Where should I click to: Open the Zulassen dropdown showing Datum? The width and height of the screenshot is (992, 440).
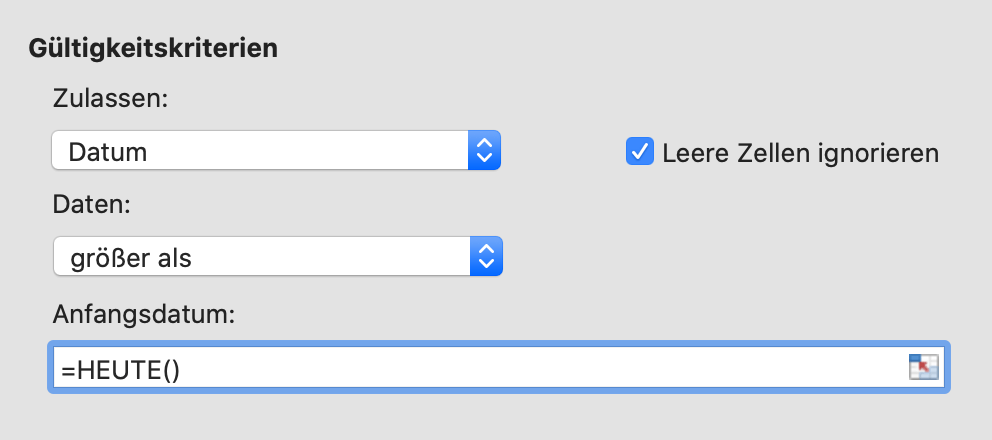point(276,150)
